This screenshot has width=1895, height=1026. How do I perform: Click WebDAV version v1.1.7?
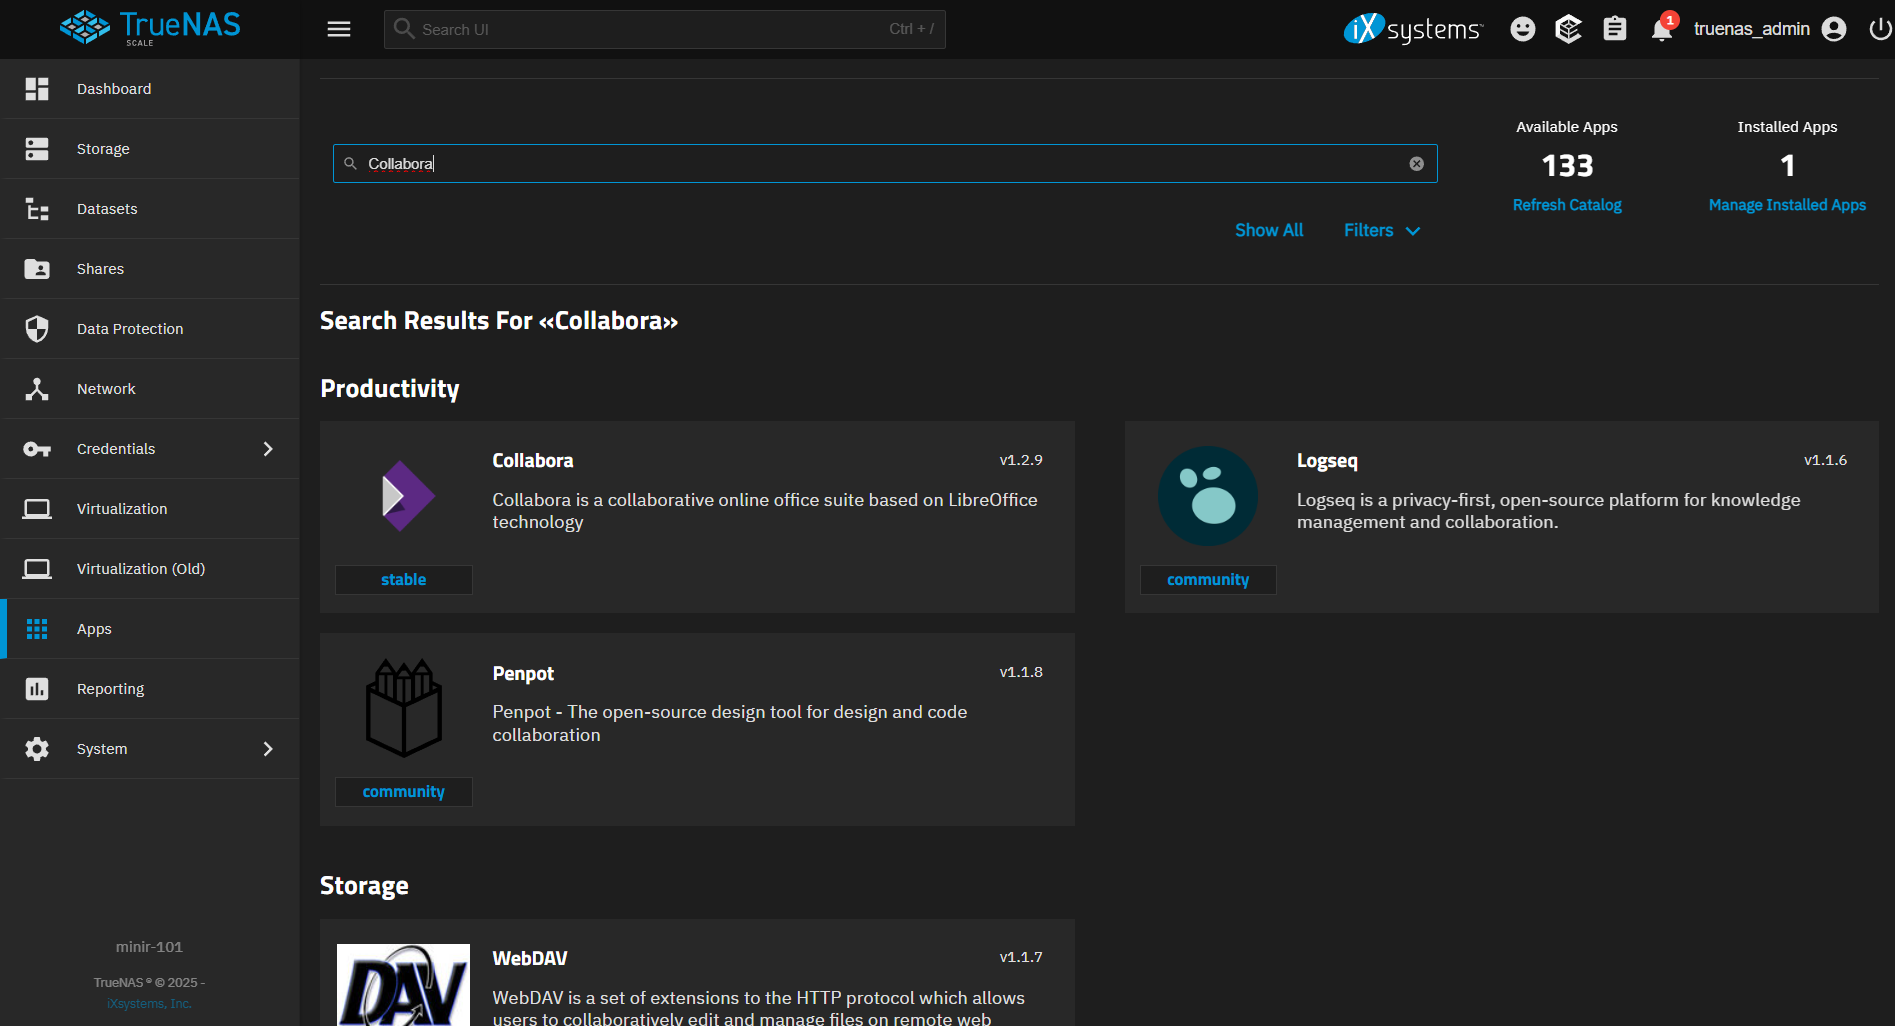pyautogui.click(x=1021, y=957)
